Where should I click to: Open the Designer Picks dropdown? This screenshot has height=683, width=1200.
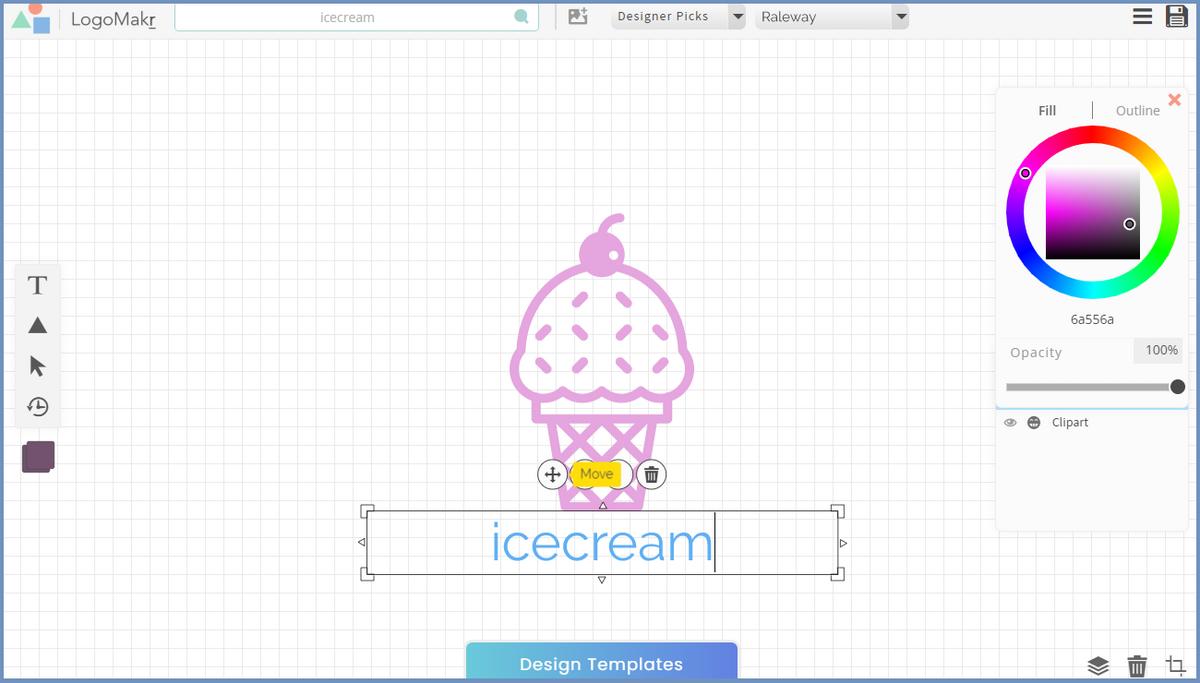click(678, 17)
